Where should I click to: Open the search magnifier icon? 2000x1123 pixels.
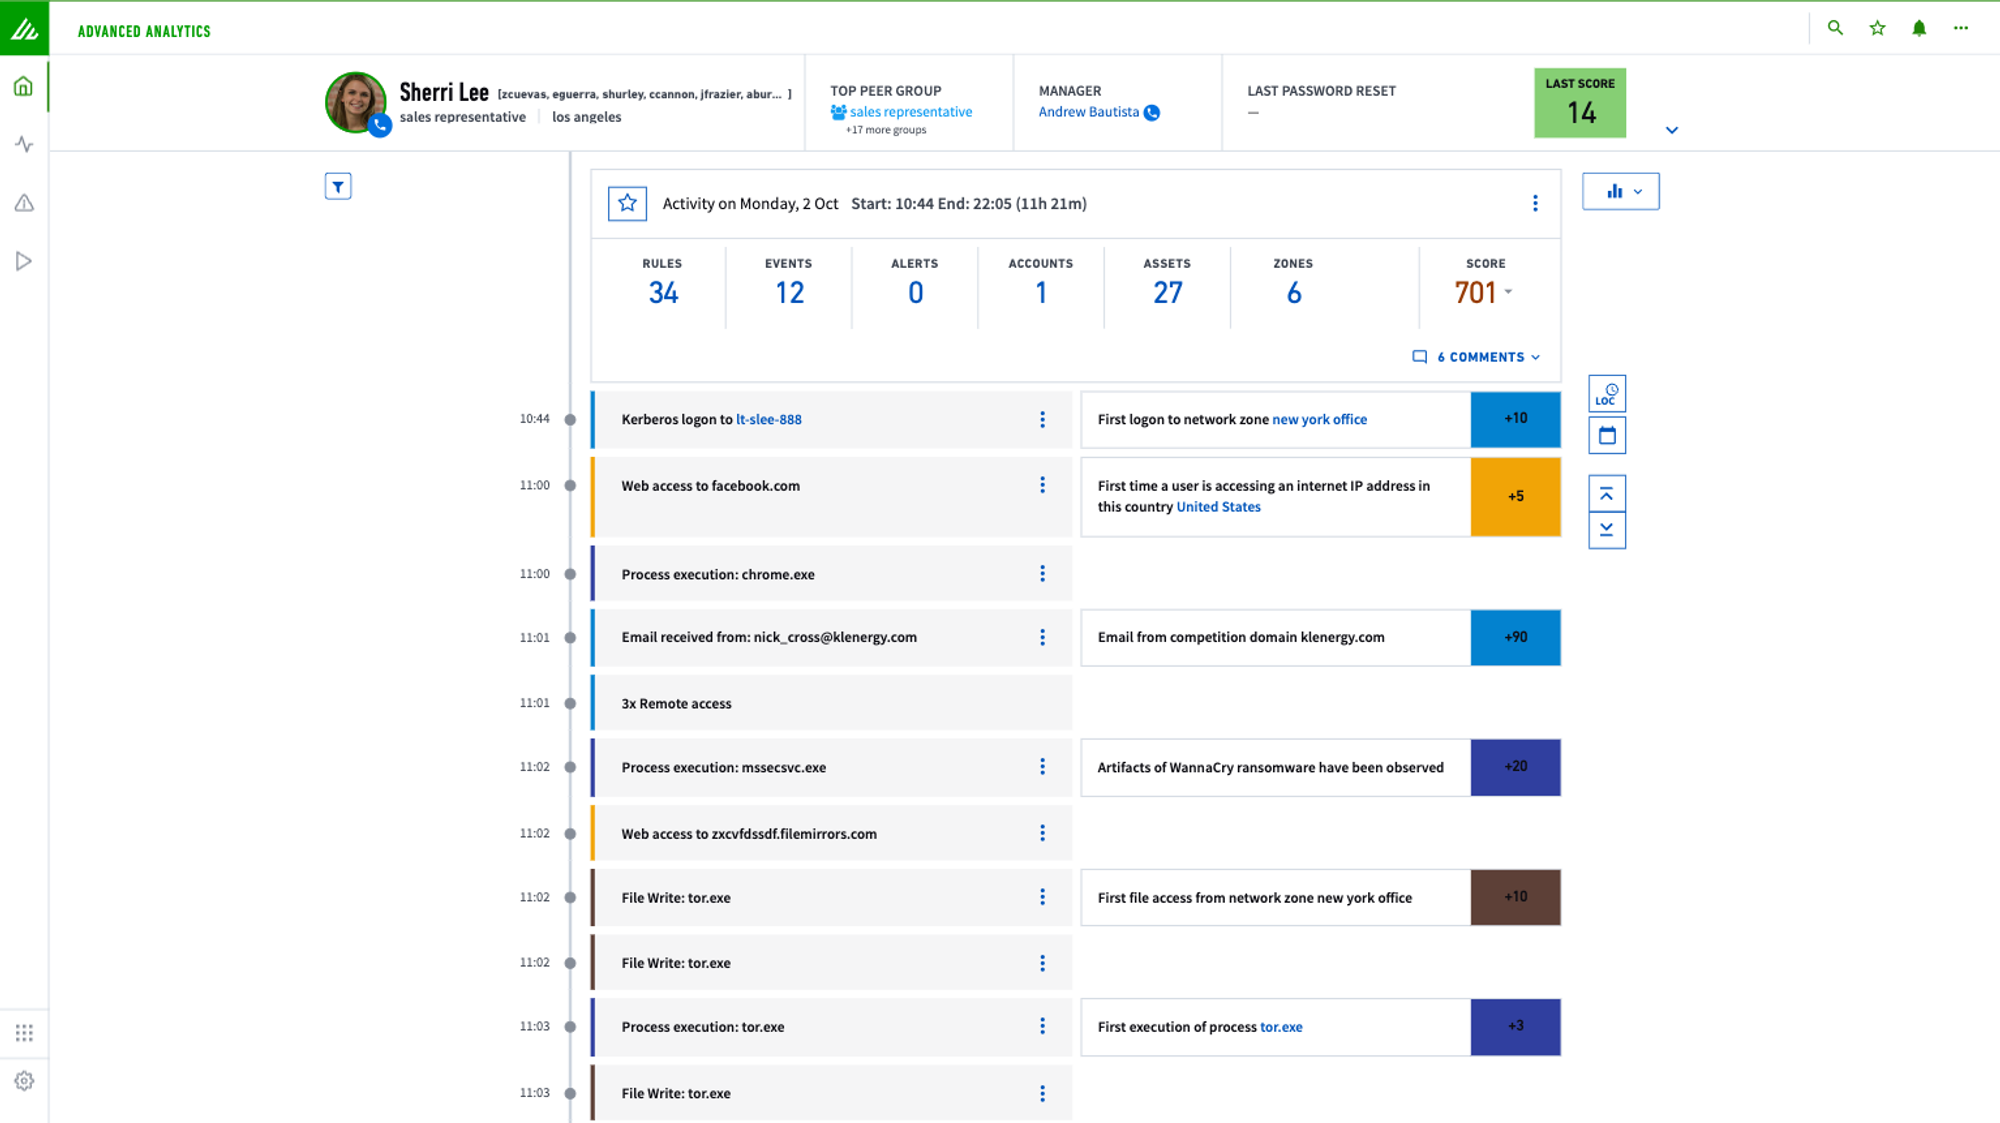point(1835,28)
